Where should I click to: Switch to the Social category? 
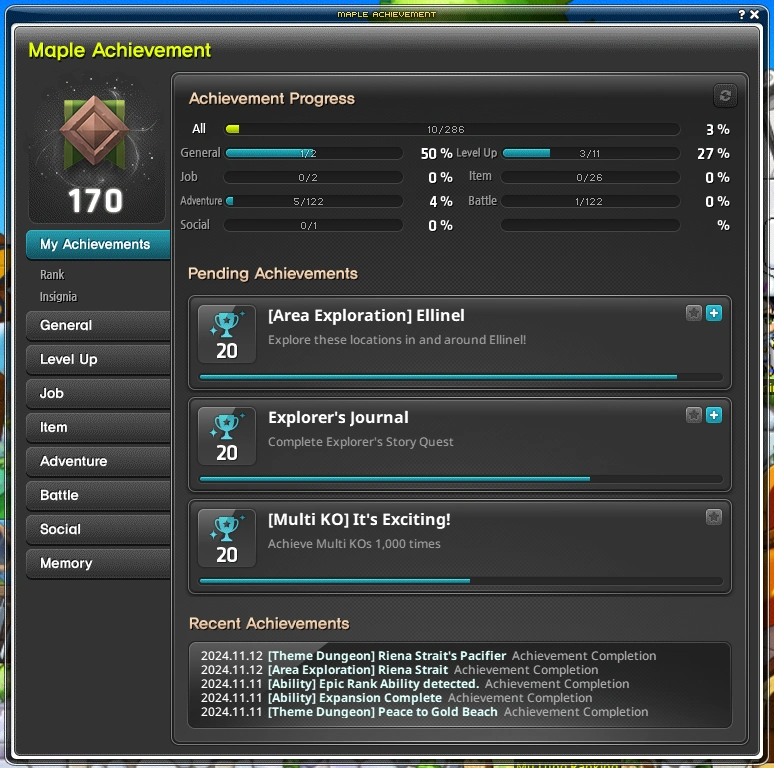[98, 529]
